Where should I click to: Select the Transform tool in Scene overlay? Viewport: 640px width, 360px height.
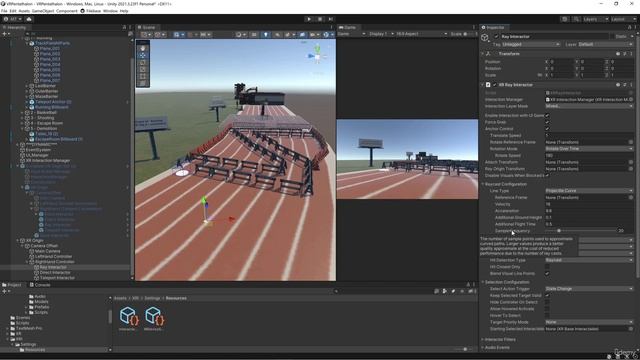(x=142, y=83)
